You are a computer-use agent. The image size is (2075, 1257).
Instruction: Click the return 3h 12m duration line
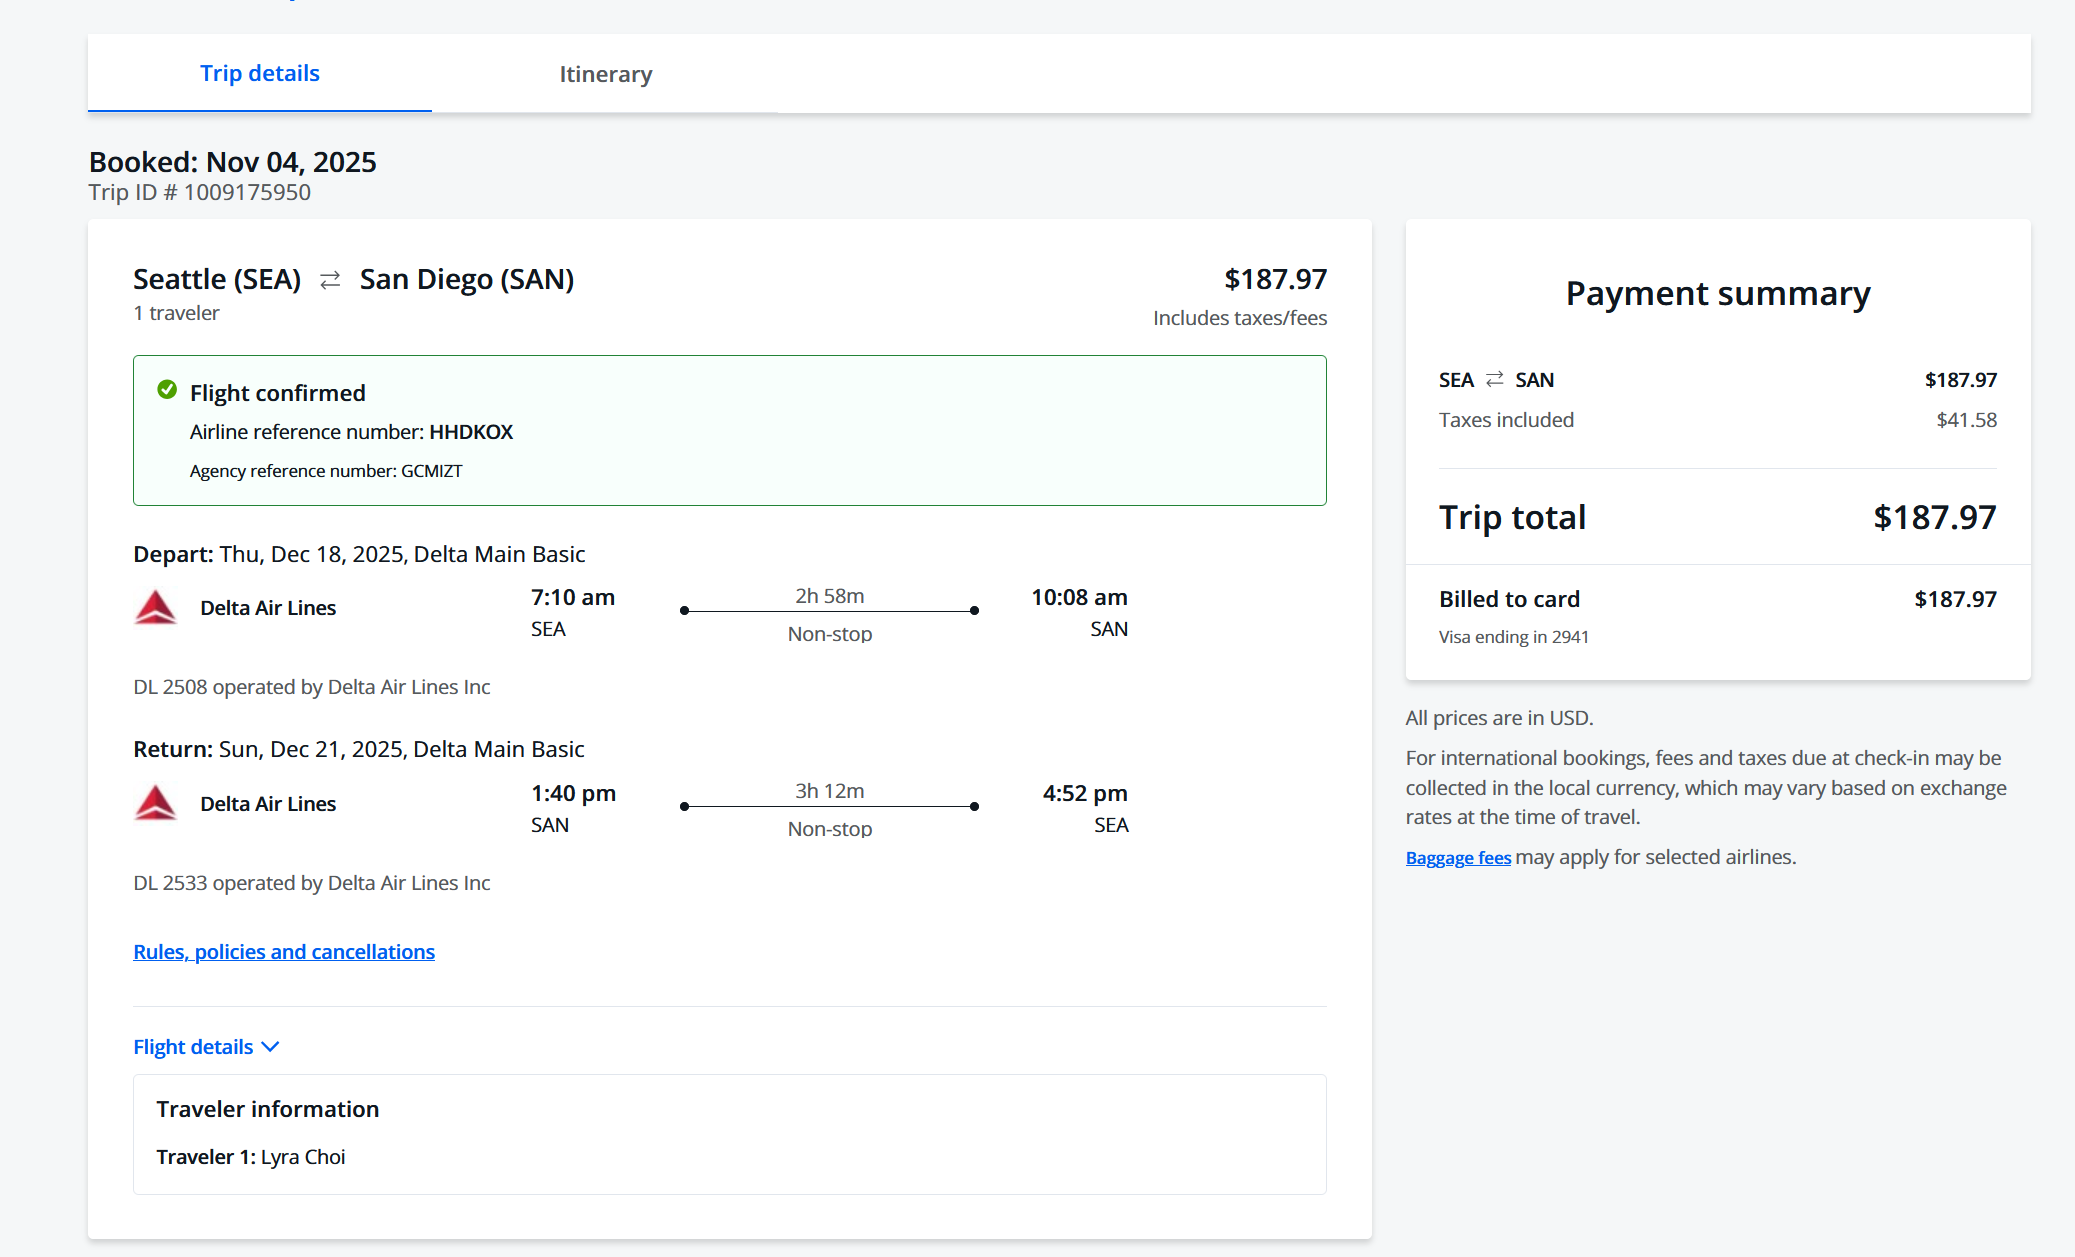tap(829, 806)
